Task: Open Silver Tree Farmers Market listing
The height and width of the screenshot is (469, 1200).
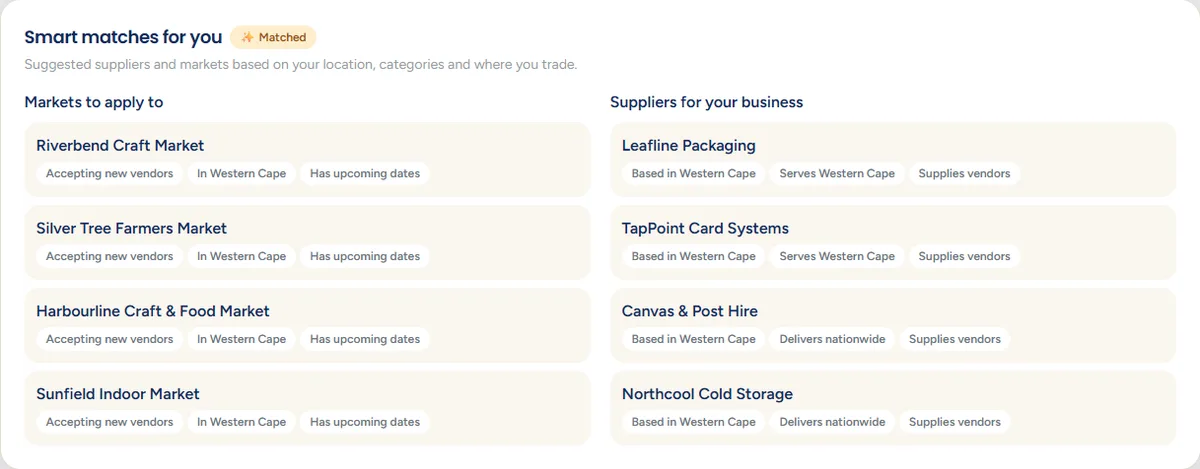Action: (307, 242)
